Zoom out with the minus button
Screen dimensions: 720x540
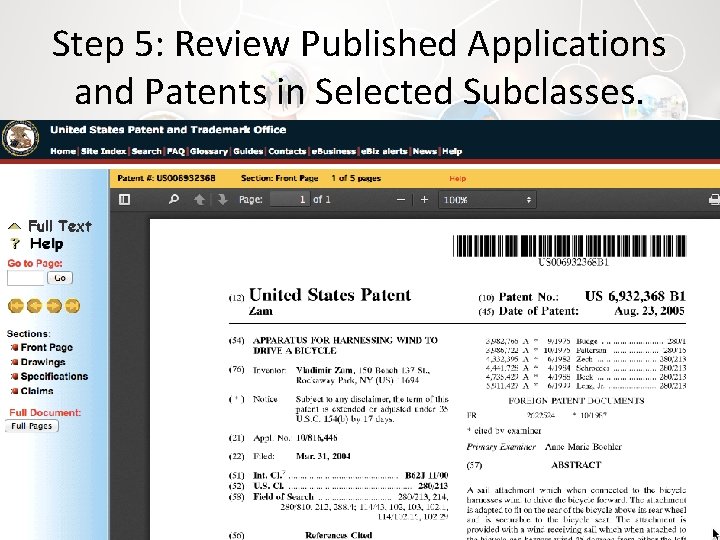pyautogui.click(x=401, y=200)
